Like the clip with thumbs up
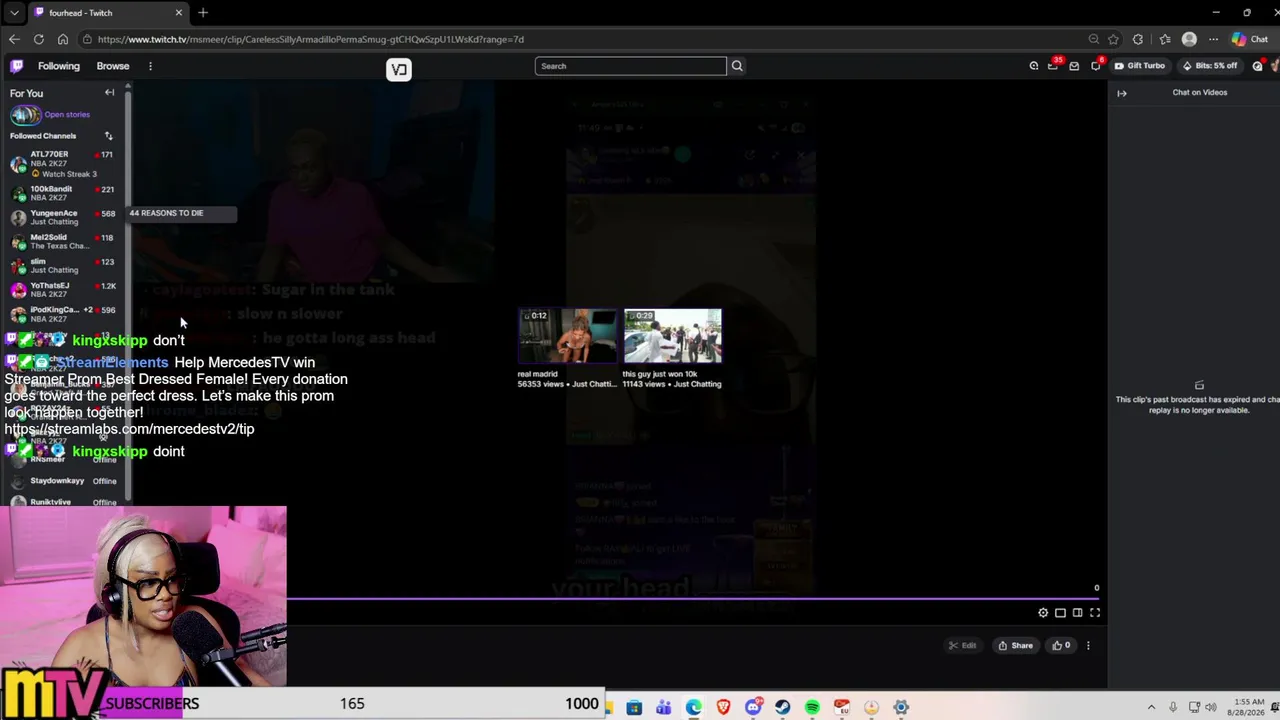 1061,646
